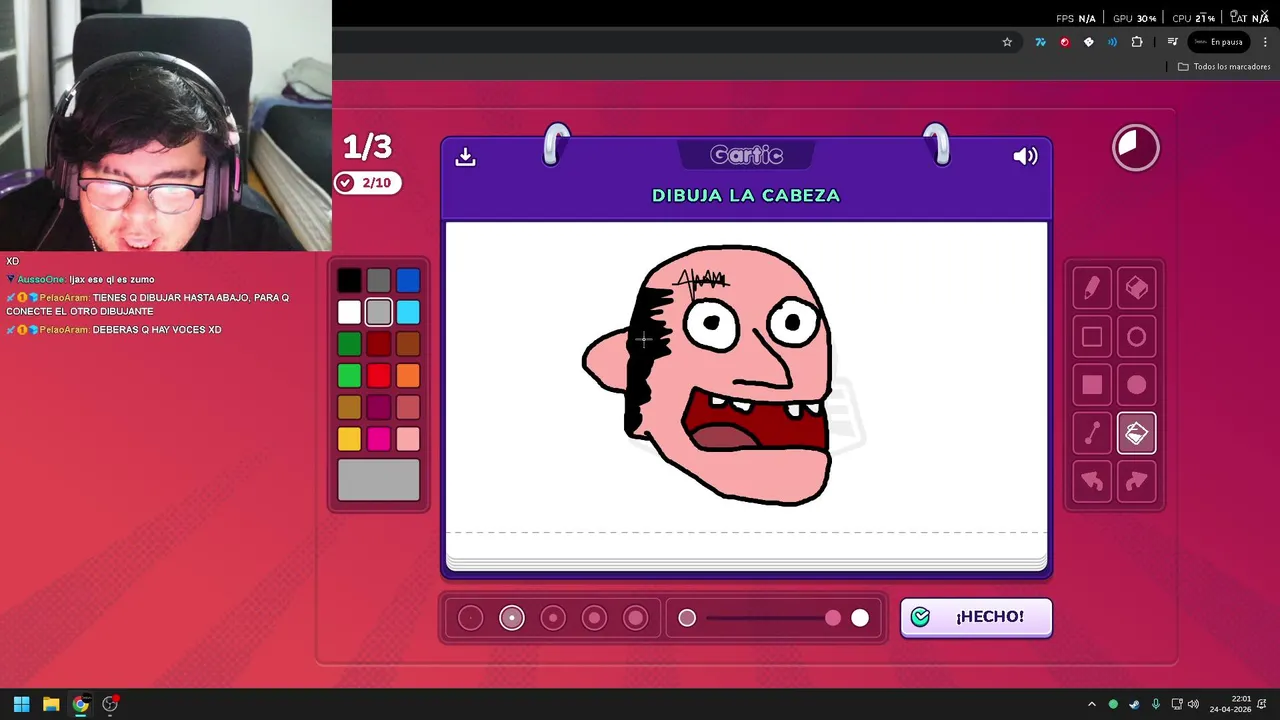Click the opacity slider handle
1280x720 pixels.
point(833,618)
